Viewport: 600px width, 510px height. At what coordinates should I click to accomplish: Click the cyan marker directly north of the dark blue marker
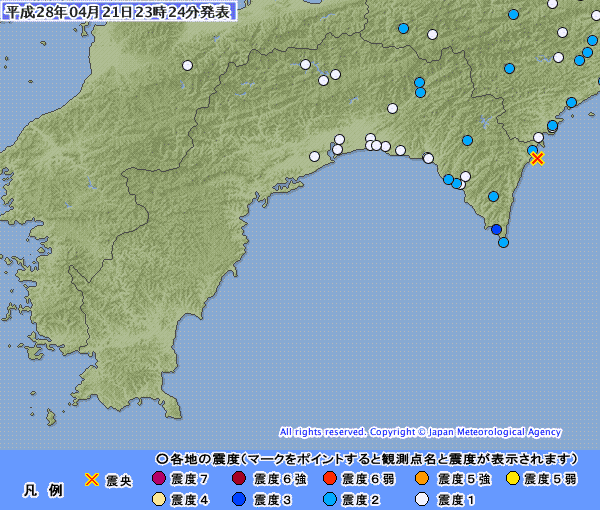pos(493,197)
